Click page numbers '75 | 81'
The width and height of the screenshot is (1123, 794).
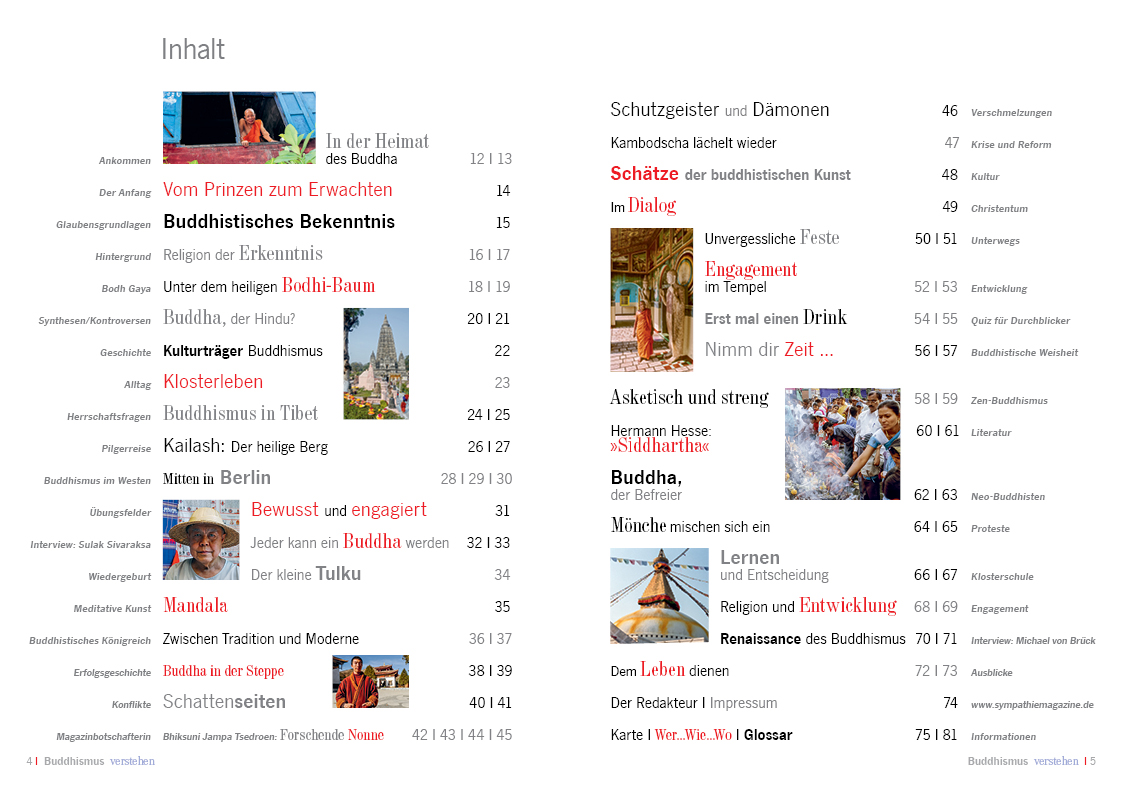[x=935, y=735]
